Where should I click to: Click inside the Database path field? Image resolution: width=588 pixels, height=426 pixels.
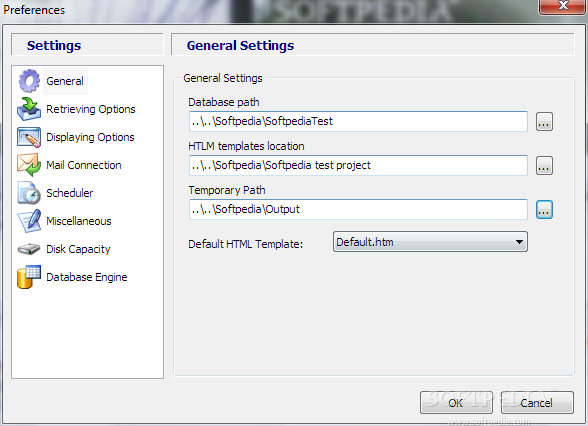pos(358,121)
